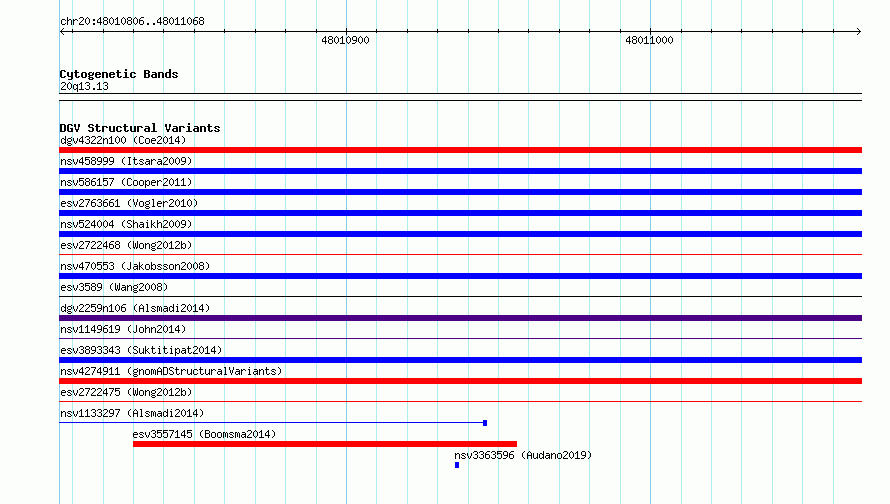
Task: Open nsv458999 (Itsara2009) variant label
Action: pyautogui.click(x=126, y=161)
